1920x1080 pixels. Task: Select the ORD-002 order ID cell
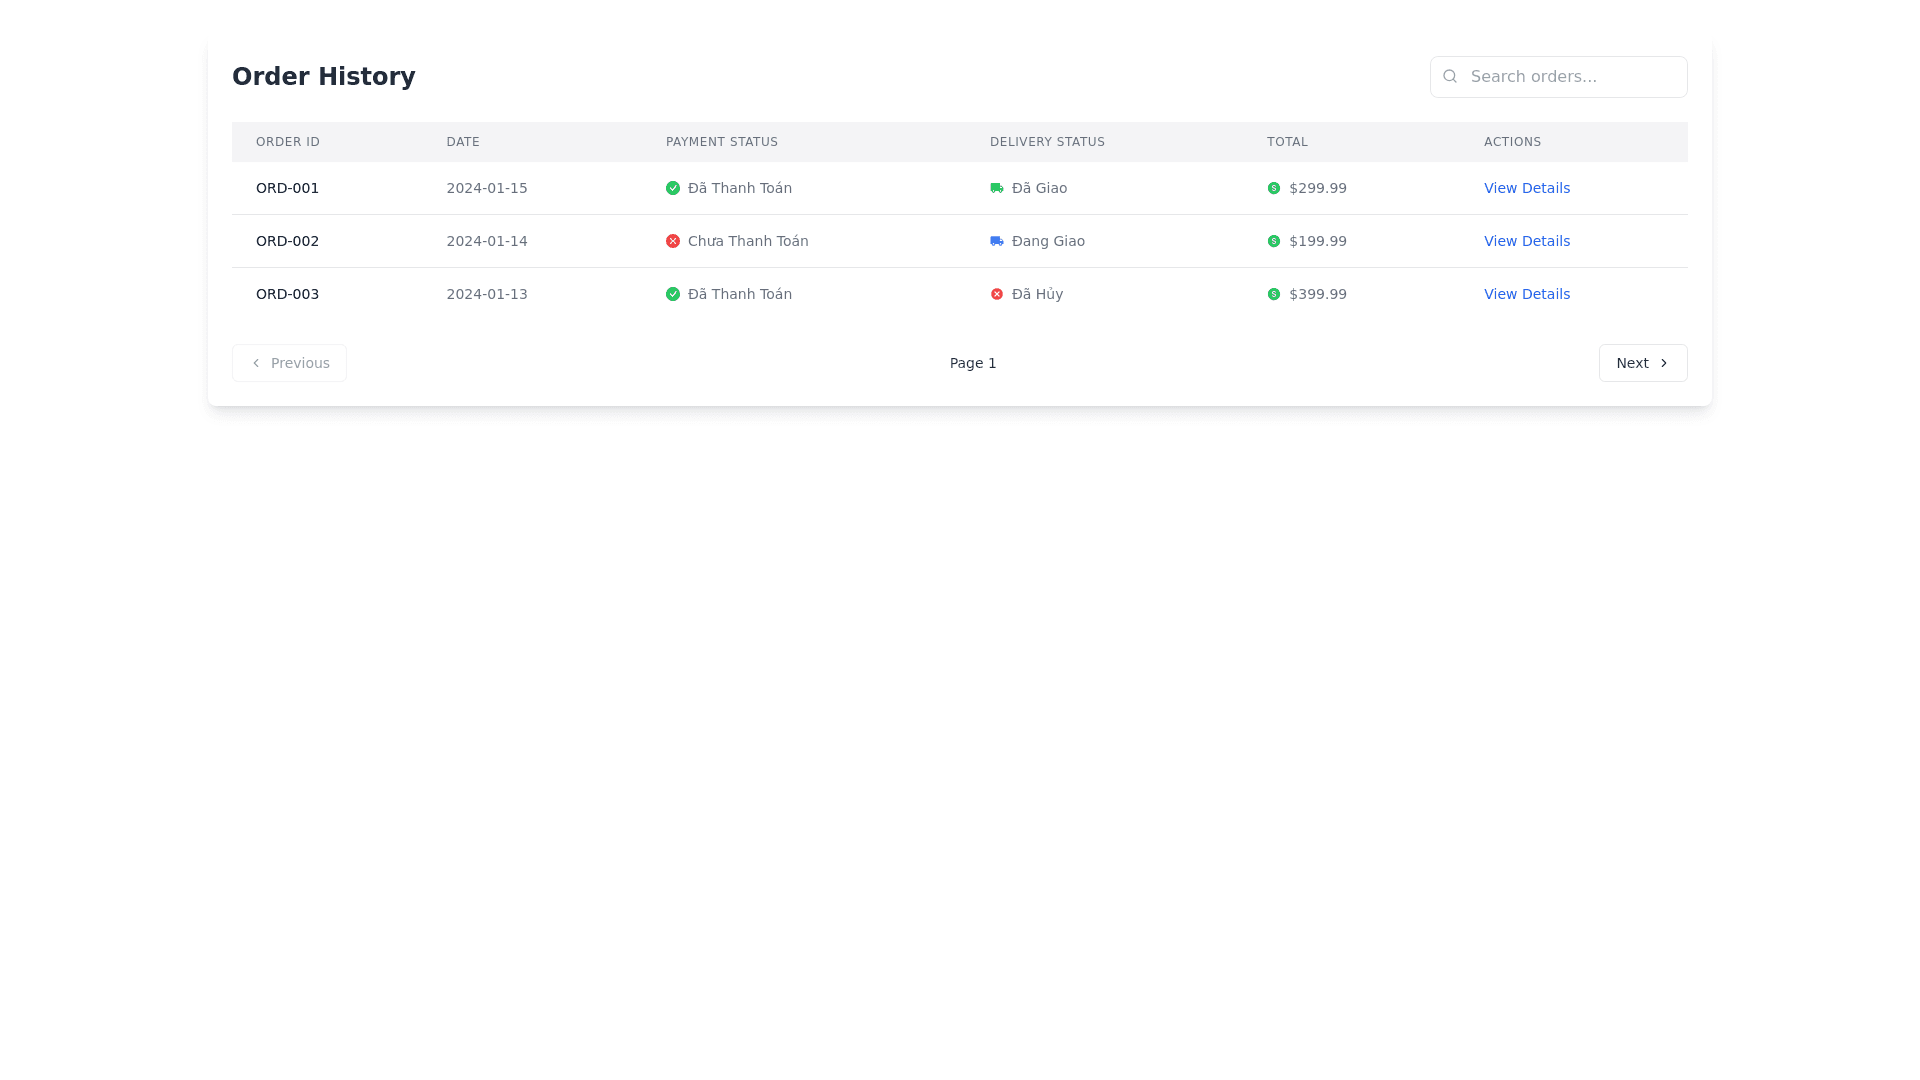tap(287, 241)
